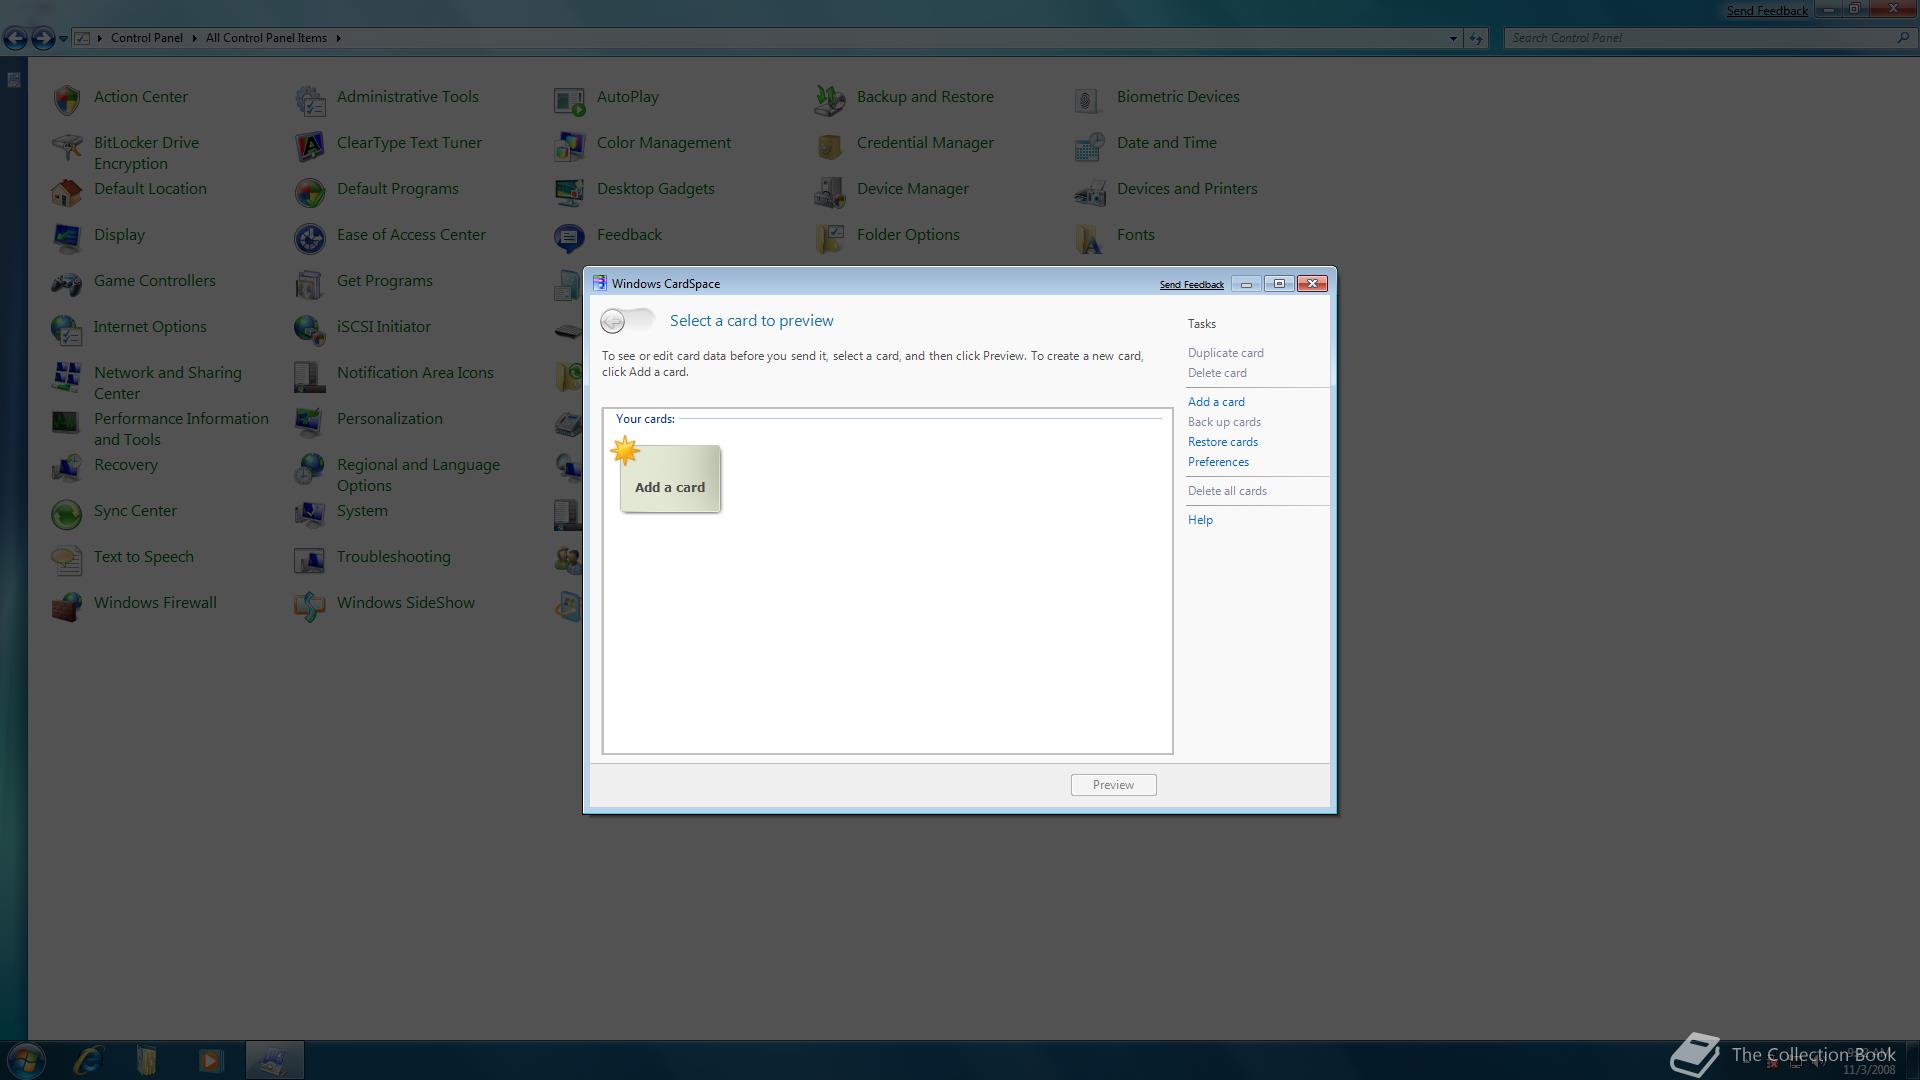Click the Windows Start orb
This screenshot has width=1920, height=1080.
coord(25,1060)
